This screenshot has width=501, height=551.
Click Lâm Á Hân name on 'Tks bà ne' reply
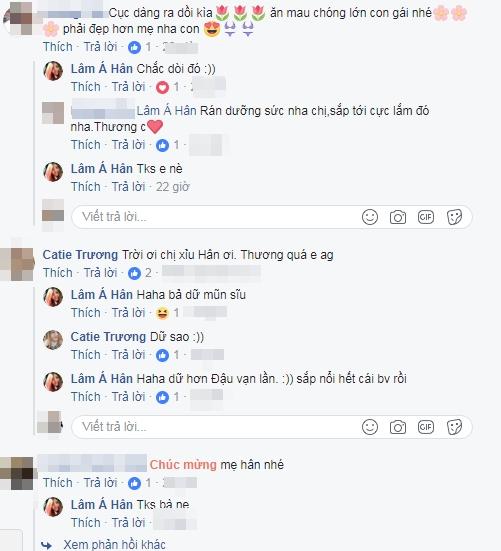coord(102,505)
